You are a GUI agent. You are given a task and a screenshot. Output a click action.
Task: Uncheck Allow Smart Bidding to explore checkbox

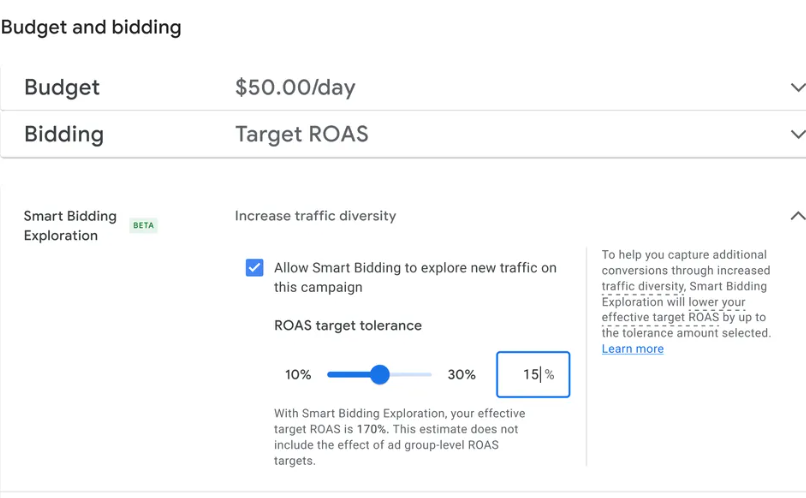pos(255,268)
